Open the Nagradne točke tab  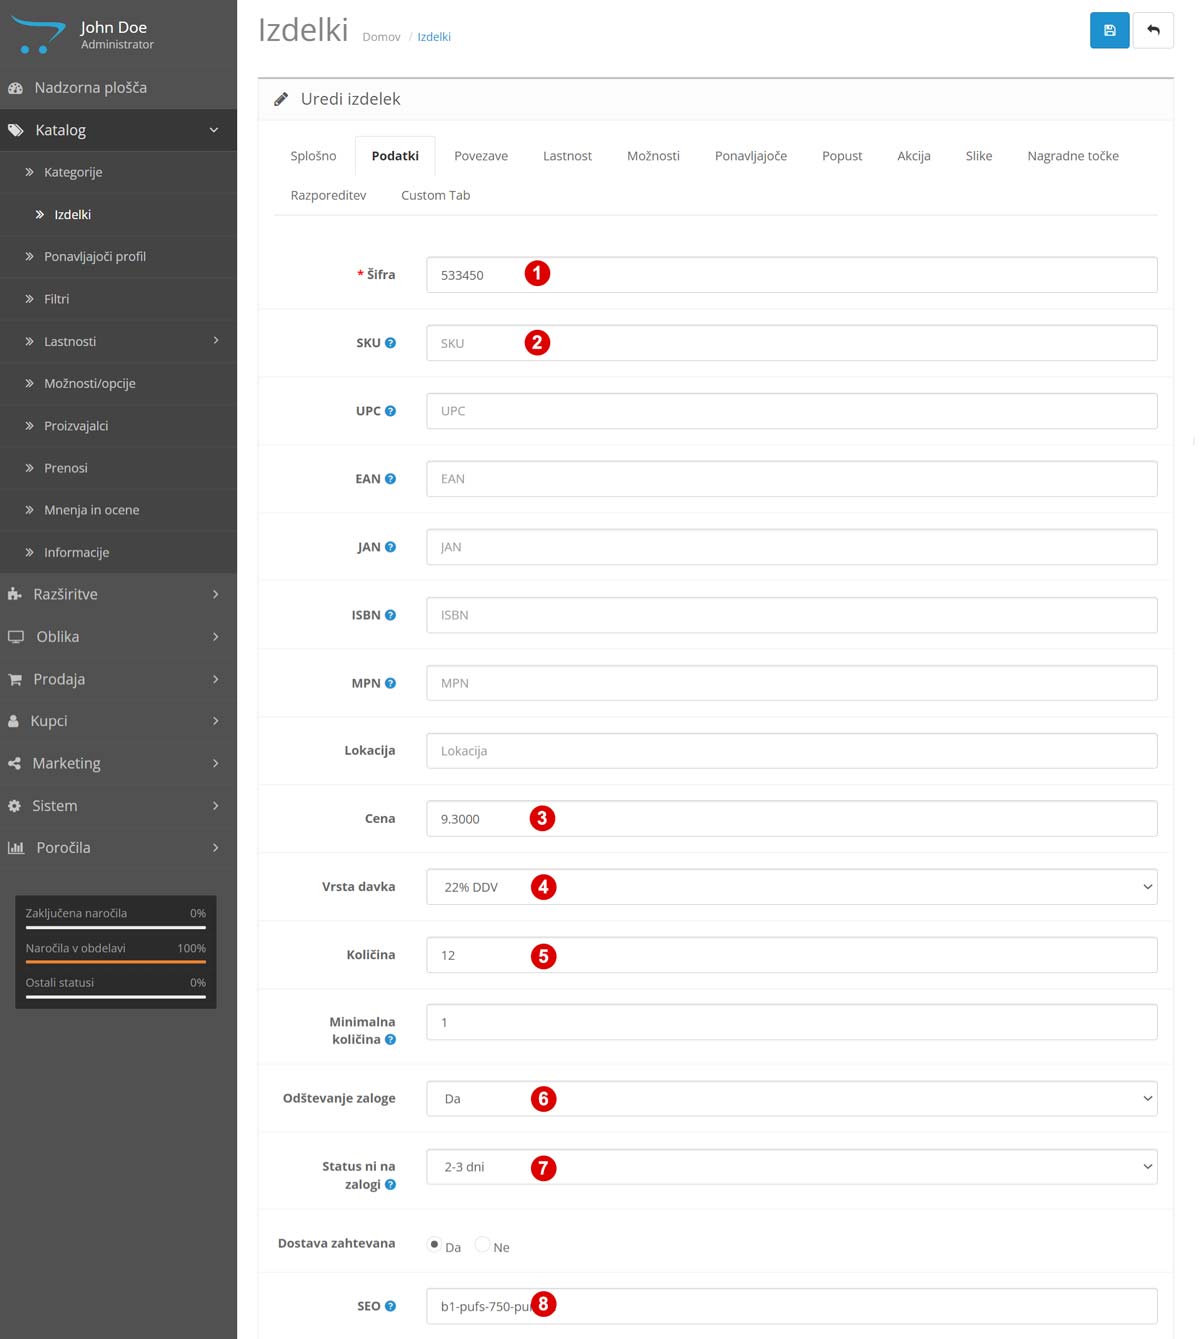tap(1072, 156)
